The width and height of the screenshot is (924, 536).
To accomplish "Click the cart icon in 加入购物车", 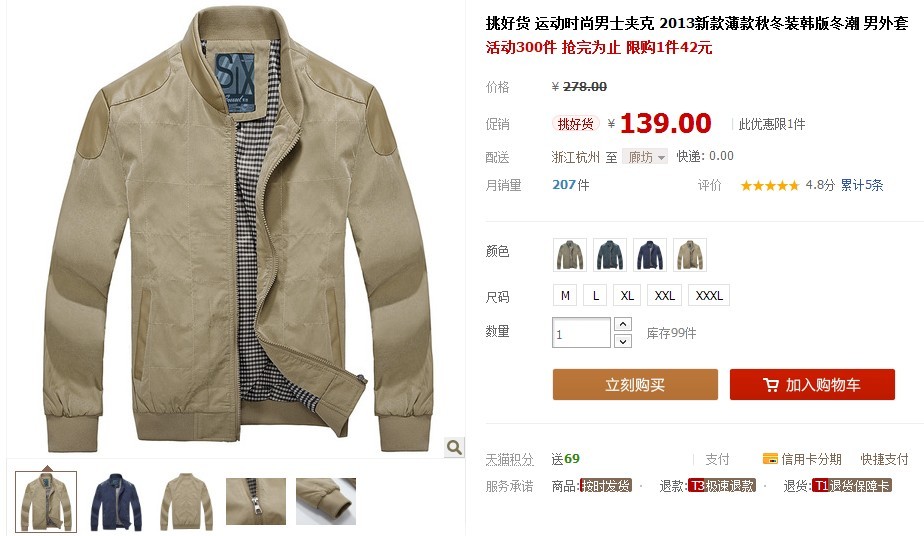I will point(771,385).
